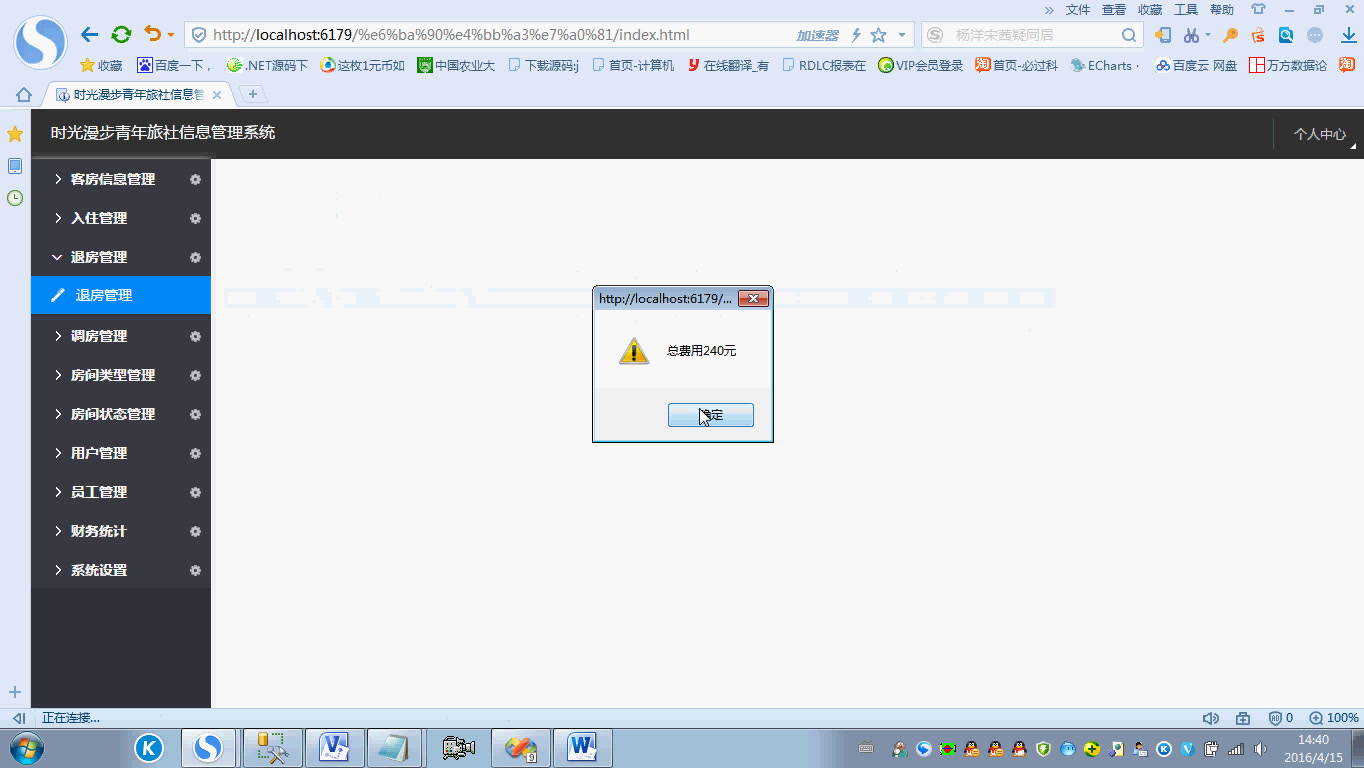Open the 收藏 menu
The width and height of the screenshot is (1364, 768).
pyautogui.click(x=1150, y=9)
